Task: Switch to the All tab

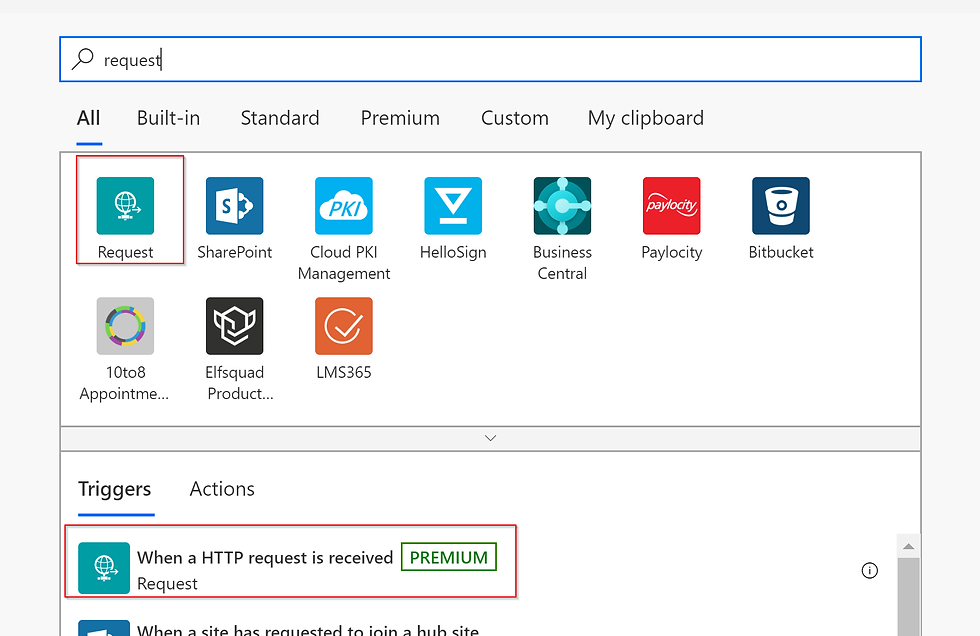Action: point(88,118)
